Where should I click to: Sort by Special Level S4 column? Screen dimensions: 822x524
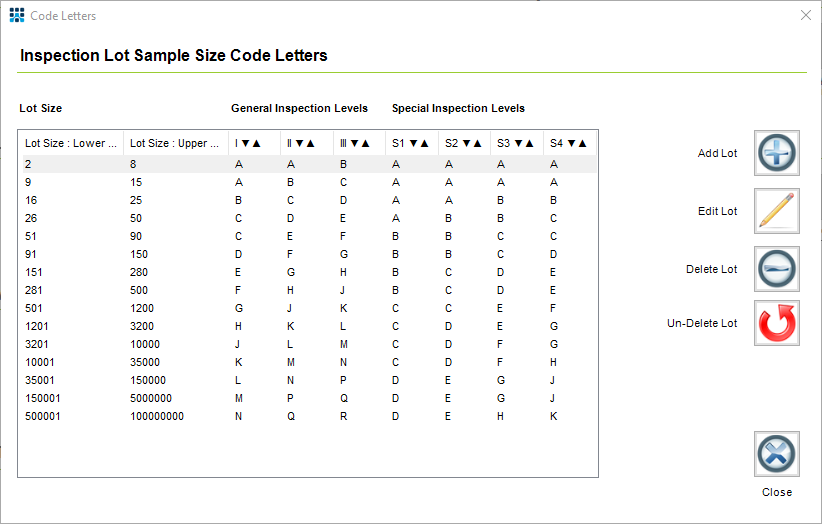[x=568, y=144]
